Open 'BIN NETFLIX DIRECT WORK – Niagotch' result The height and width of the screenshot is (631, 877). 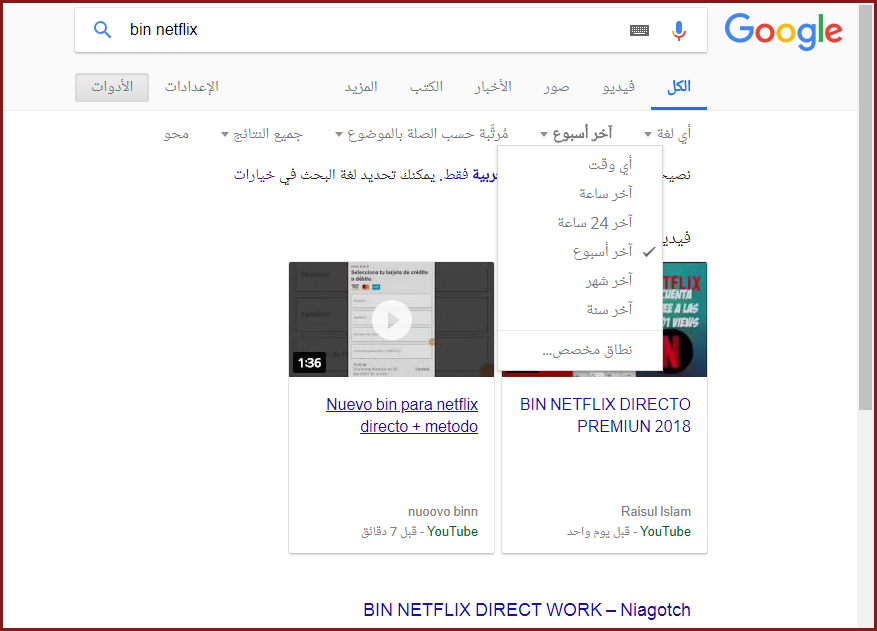527,610
